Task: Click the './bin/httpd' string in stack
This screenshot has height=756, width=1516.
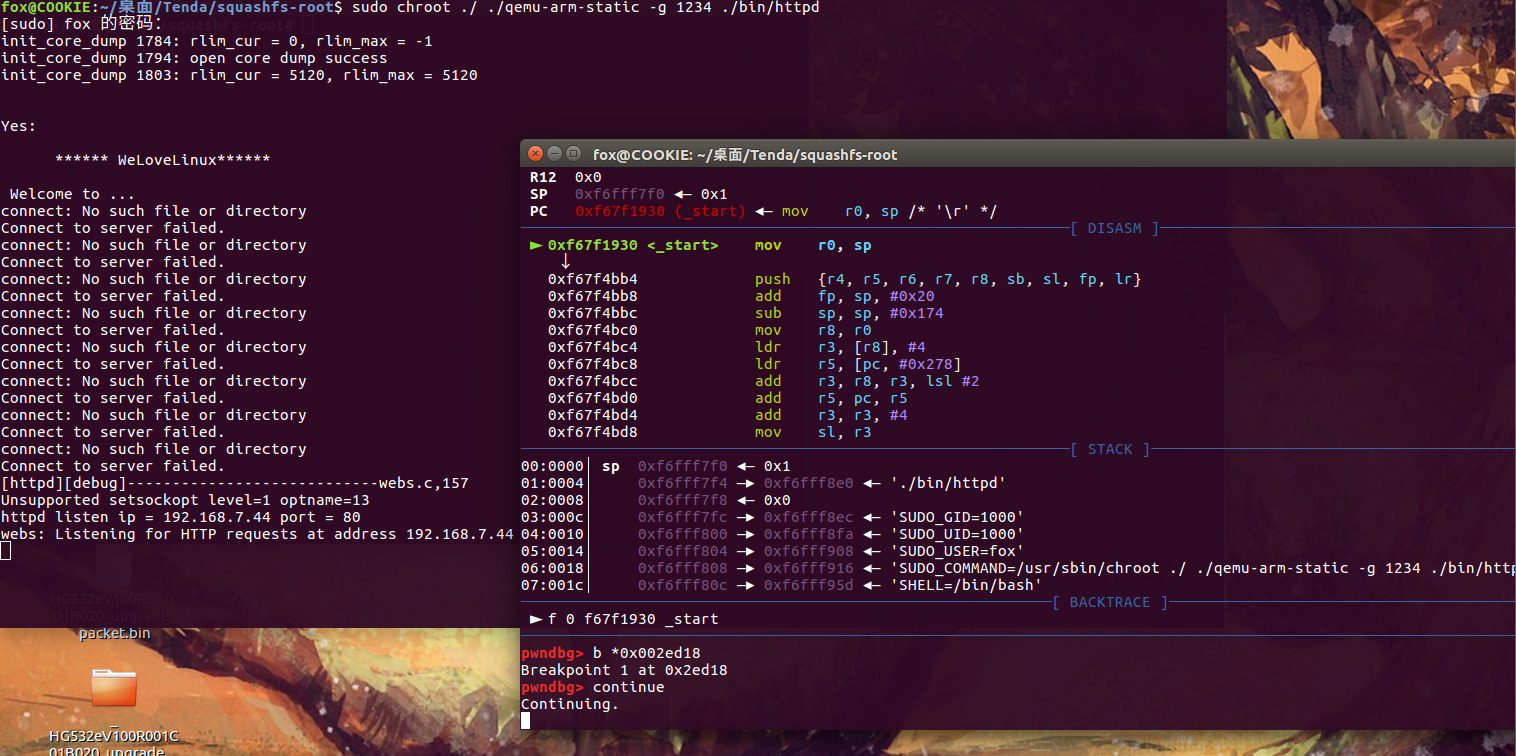Action: pyautogui.click(x=948, y=483)
